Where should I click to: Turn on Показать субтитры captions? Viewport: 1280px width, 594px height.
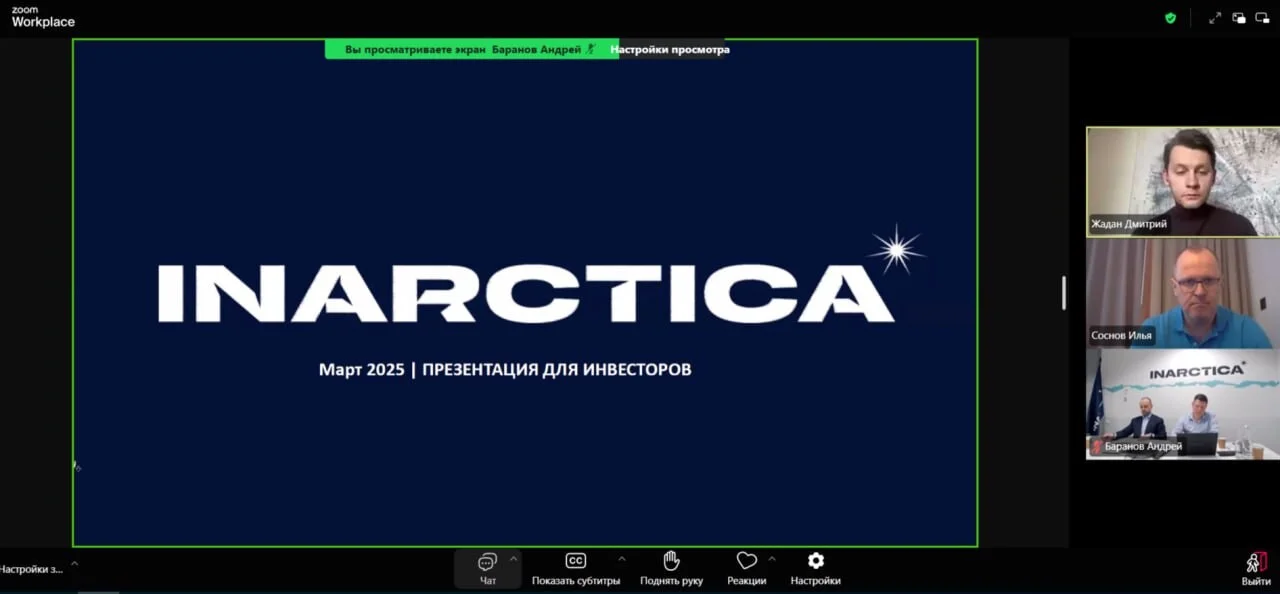(x=576, y=568)
